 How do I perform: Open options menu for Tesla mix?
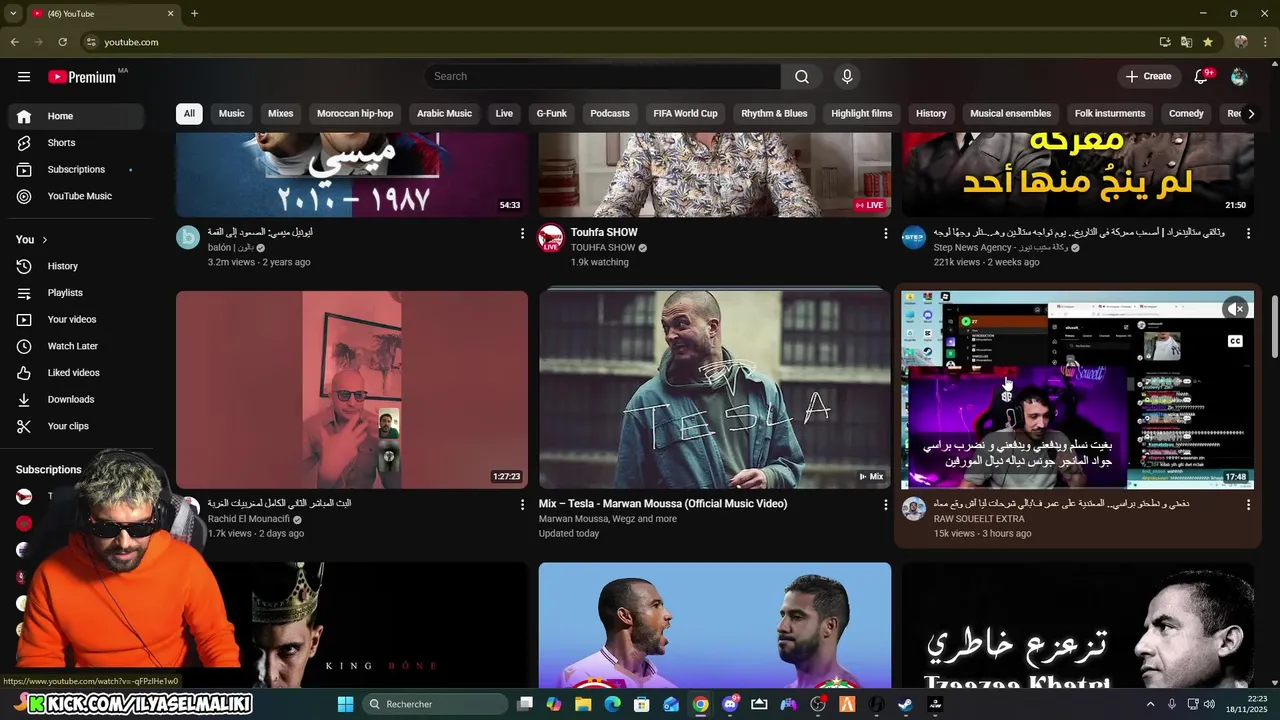tap(885, 505)
